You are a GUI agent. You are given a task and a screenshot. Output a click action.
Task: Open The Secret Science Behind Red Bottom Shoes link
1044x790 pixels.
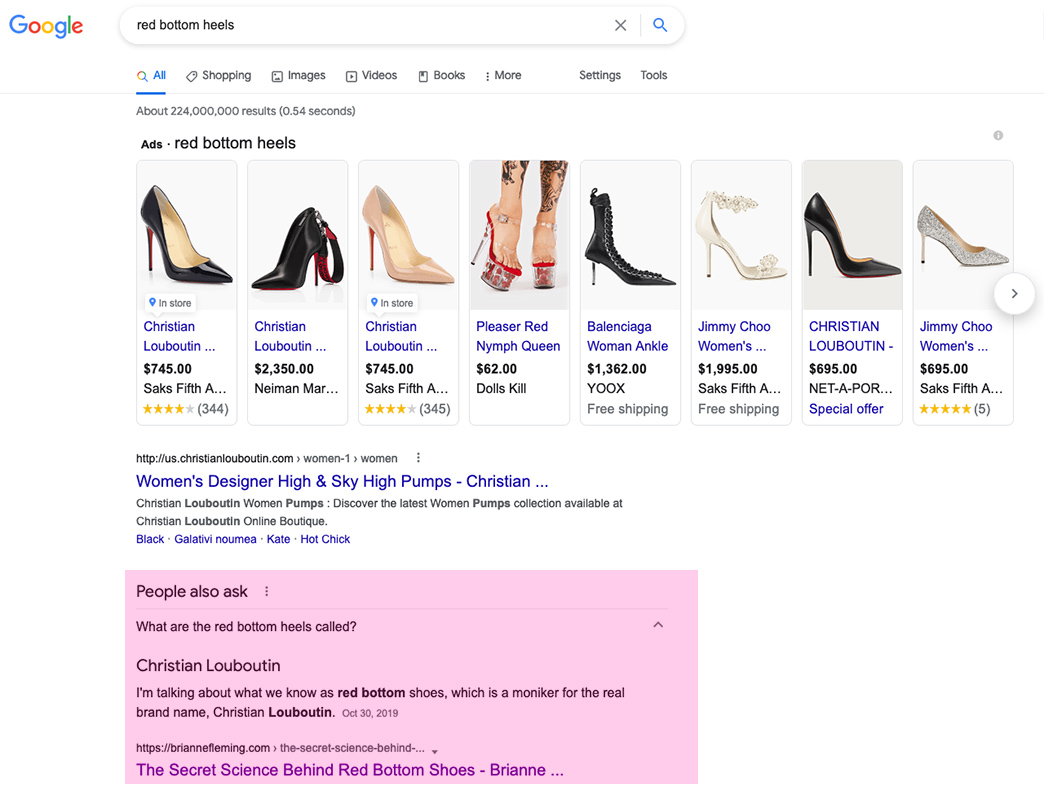(349, 770)
